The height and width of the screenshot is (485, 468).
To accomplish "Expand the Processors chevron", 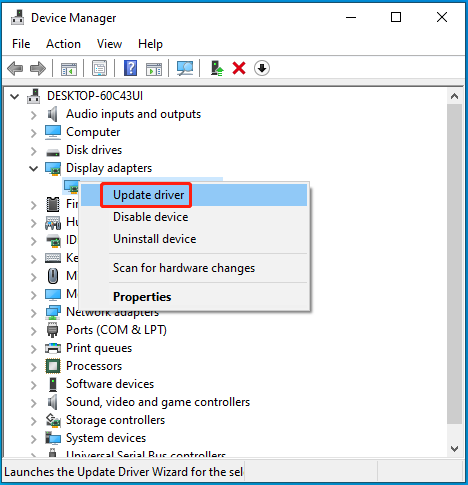I will coord(34,367).
